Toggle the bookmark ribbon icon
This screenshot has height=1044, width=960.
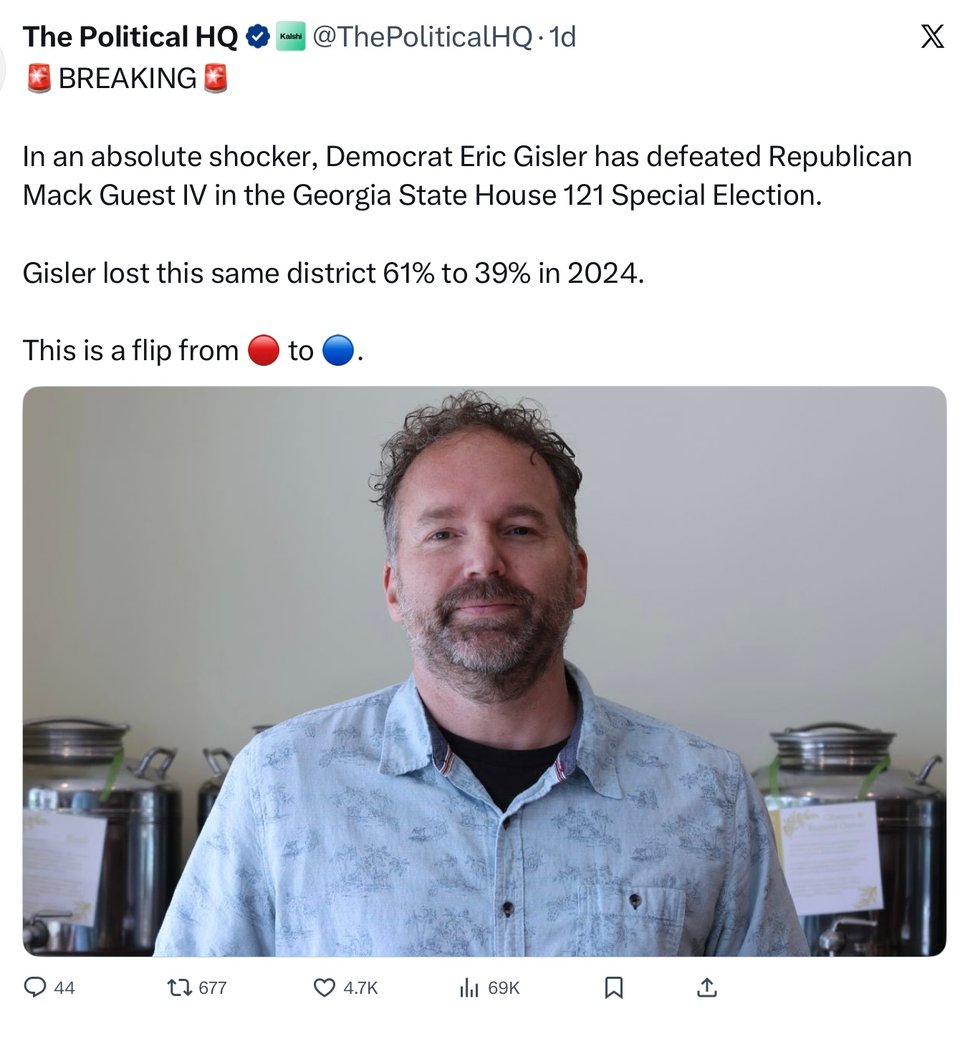coord(614,987)
